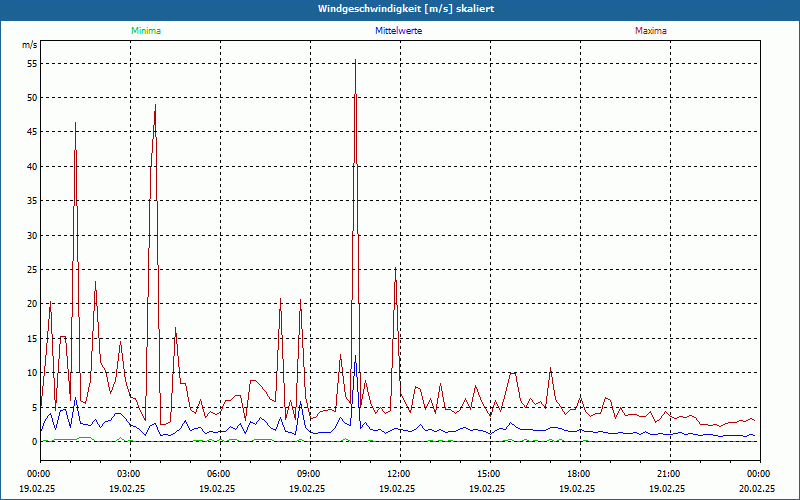Viewport: 800px width, 500px height.
Task: Click the 03:00 time axis label
Action: 131,474
